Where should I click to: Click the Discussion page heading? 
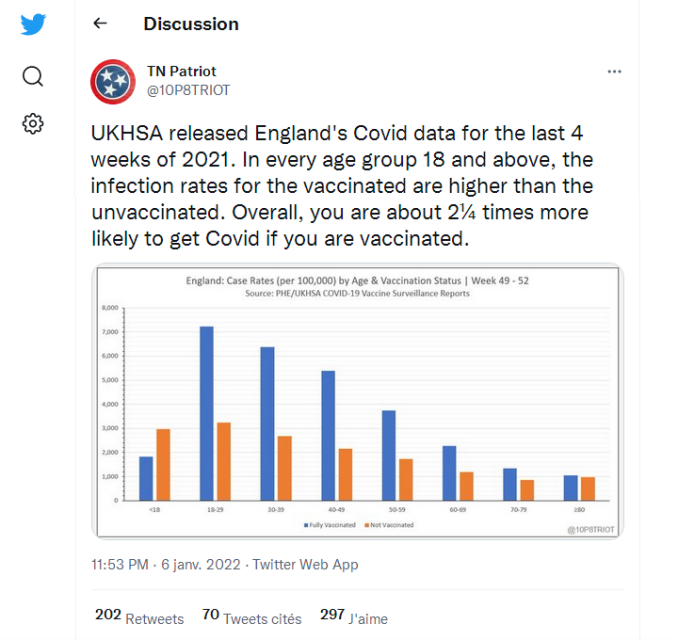click(191, 24)
